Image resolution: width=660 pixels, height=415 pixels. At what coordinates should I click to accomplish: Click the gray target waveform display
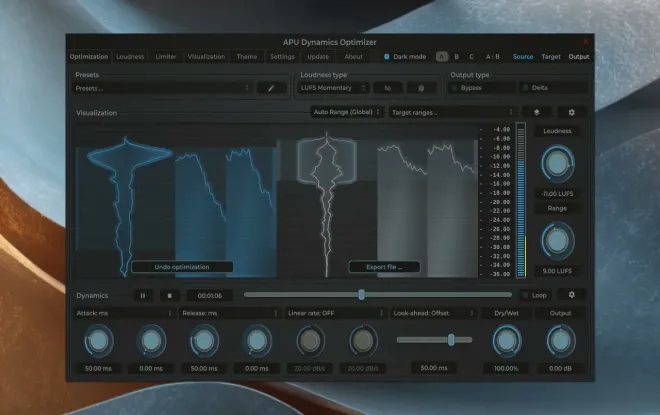click(x=378, y=201)
